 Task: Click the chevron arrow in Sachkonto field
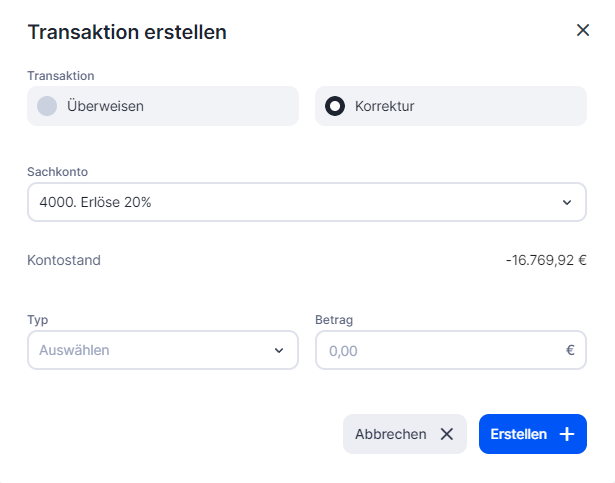click(567, 202)
